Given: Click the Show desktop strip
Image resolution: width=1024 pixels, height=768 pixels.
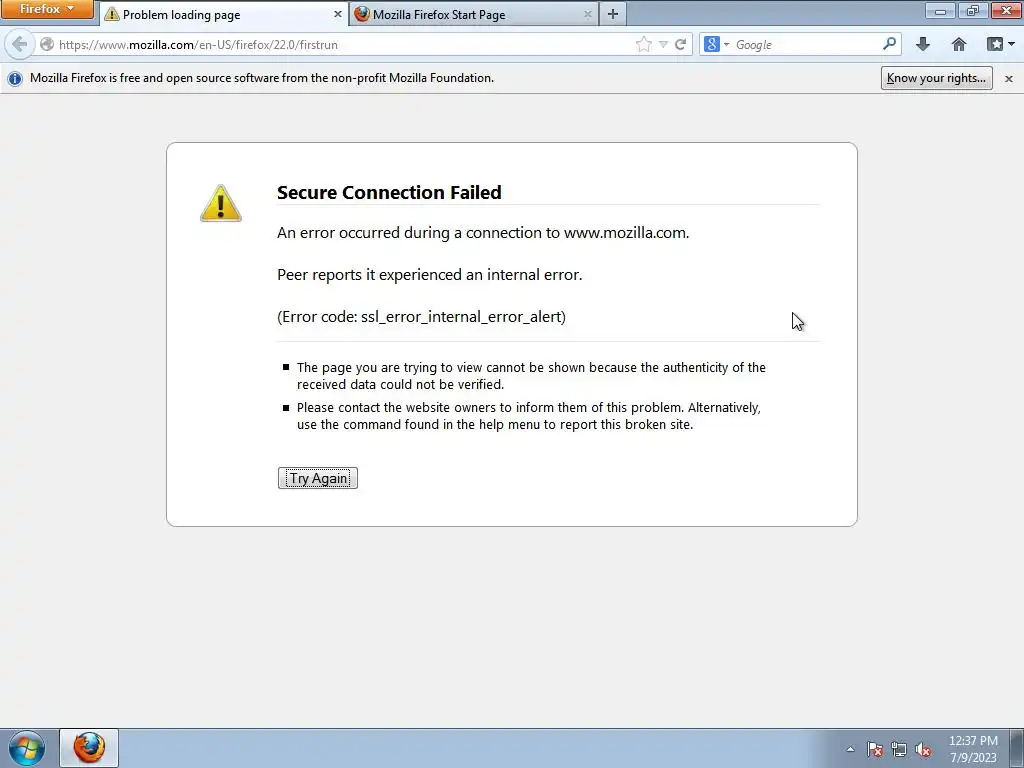Looking at the screenshot, I should click(1017, 748).
